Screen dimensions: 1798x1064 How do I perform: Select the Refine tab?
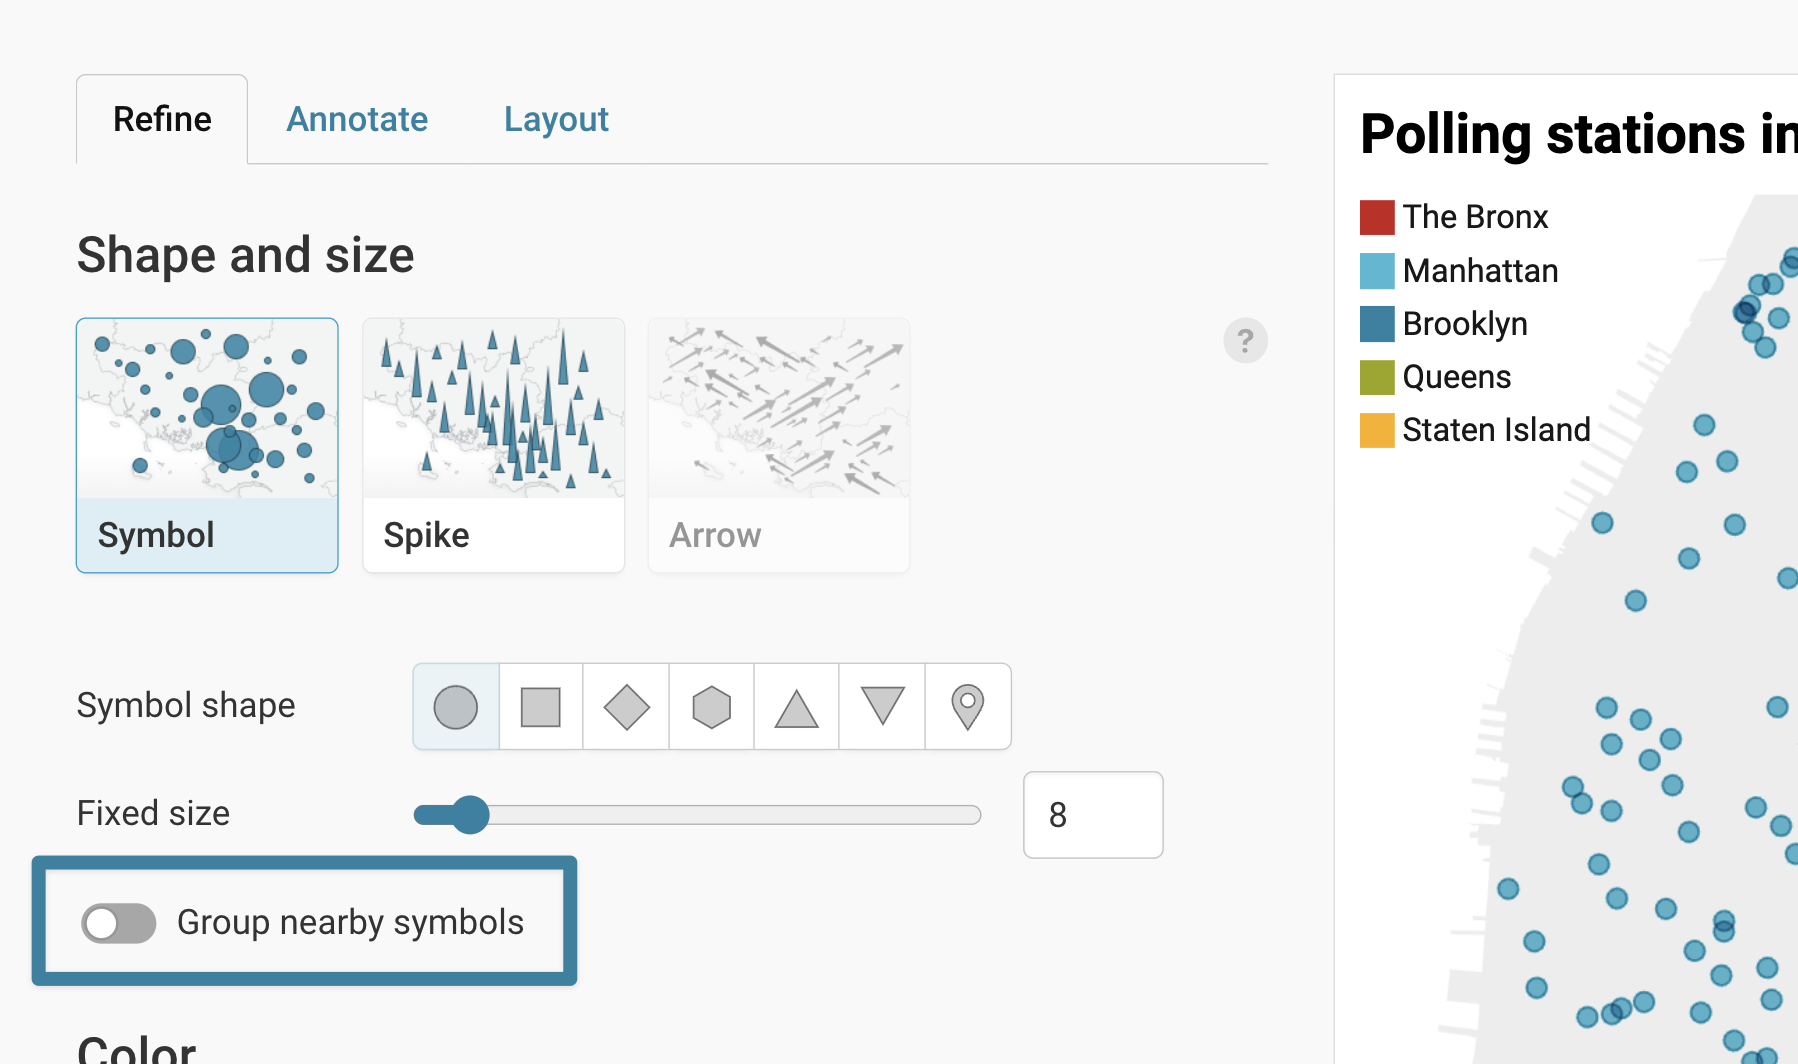point(162,120)
